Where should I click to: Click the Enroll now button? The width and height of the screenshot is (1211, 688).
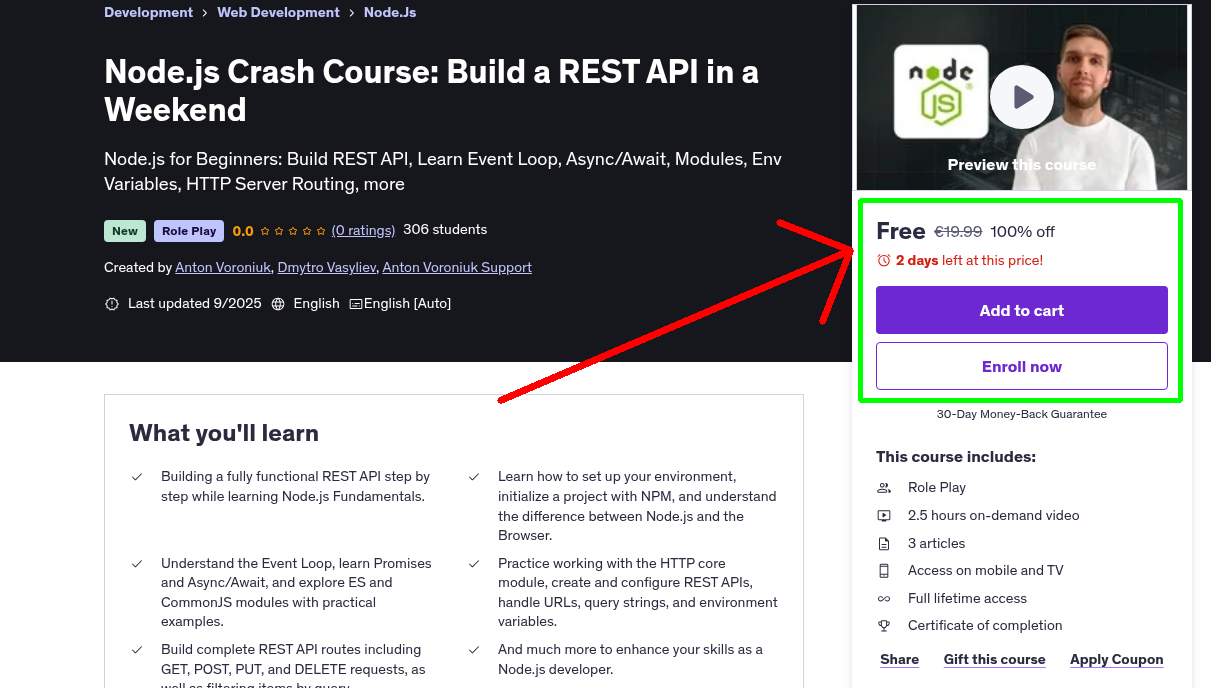(x=1021, y=366)
